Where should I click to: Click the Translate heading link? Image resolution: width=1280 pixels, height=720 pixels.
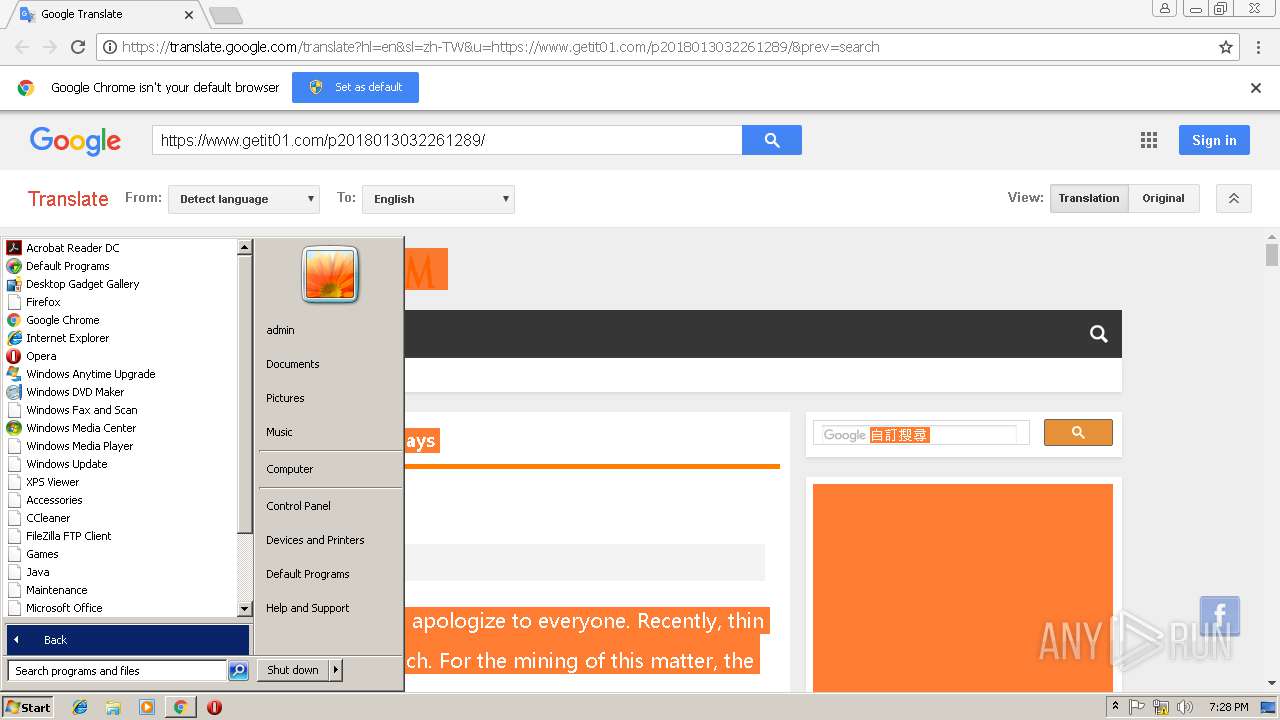coord(68,199)
